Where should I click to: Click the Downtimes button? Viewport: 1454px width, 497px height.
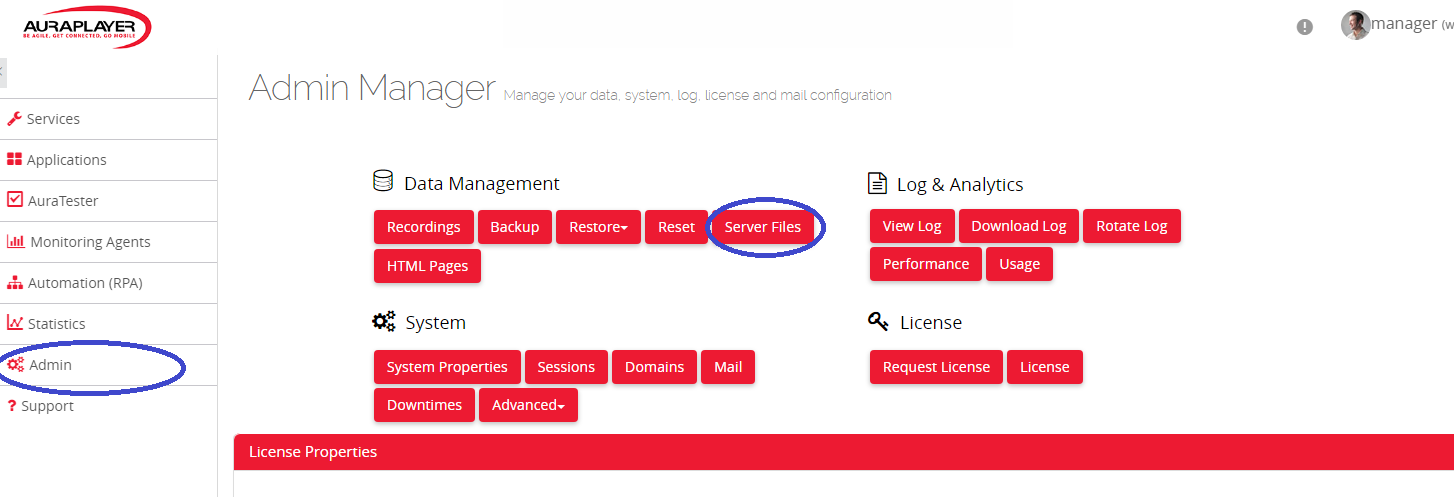click(x=425, y=405)
